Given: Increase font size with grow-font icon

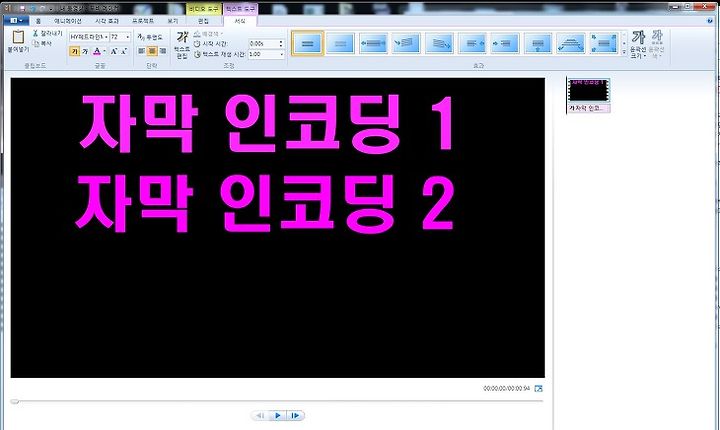Looking at the screenshot, I should click(x=114, y=51).
